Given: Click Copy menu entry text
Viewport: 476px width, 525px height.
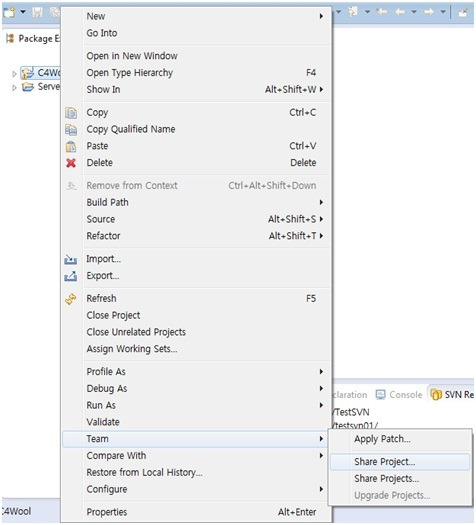Looking at the screenshot, I should 97,112.
